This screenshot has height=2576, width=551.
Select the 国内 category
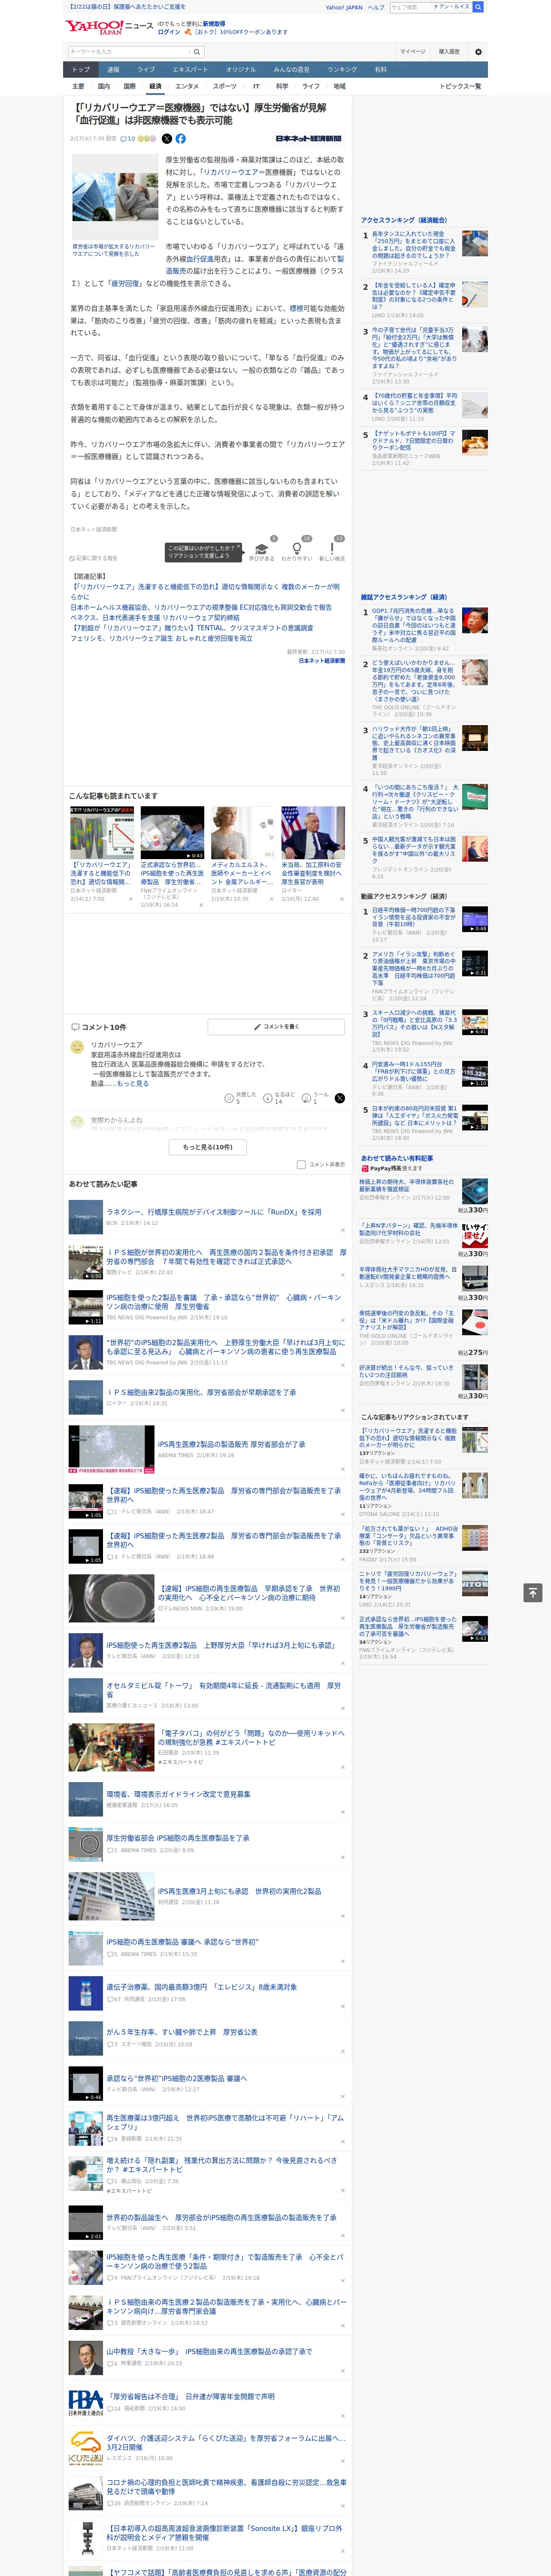[103, 86]
